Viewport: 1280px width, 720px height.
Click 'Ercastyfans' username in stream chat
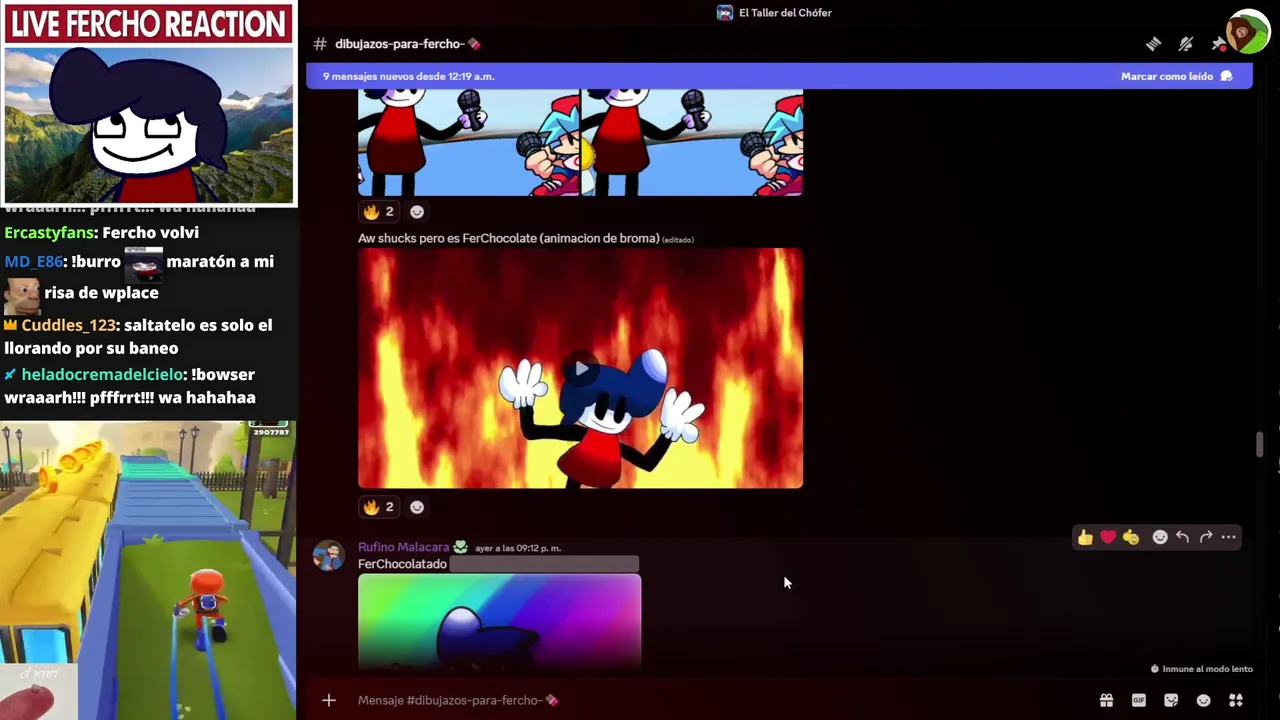49,232
